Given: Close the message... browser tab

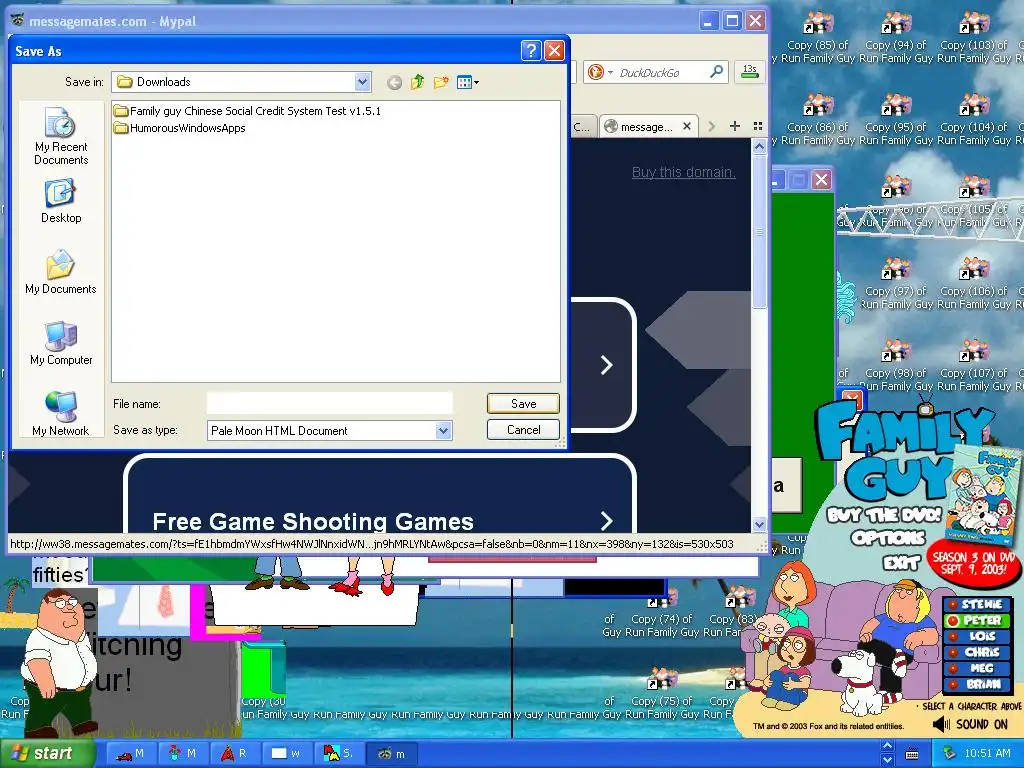Looking at the screenshot, I should coord(687,126).
